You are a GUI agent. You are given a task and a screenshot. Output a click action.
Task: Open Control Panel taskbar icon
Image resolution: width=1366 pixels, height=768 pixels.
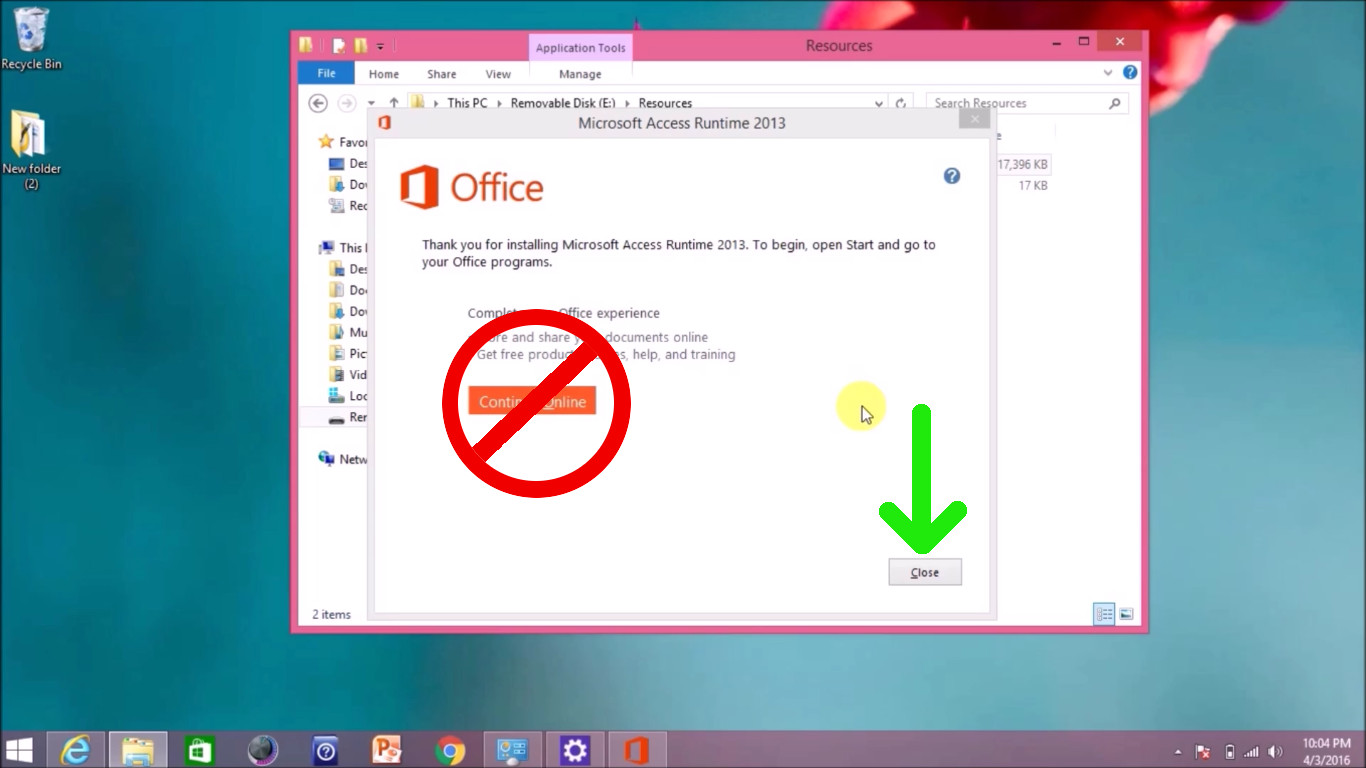(512, 750)
